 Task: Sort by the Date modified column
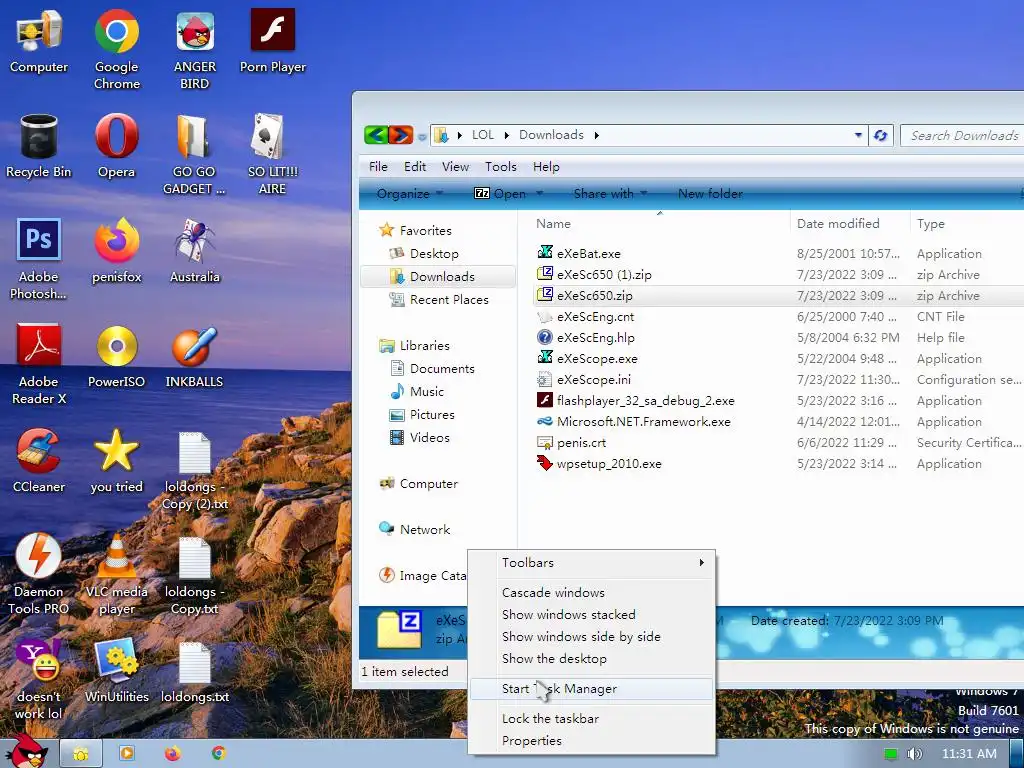tap(849, 223)
